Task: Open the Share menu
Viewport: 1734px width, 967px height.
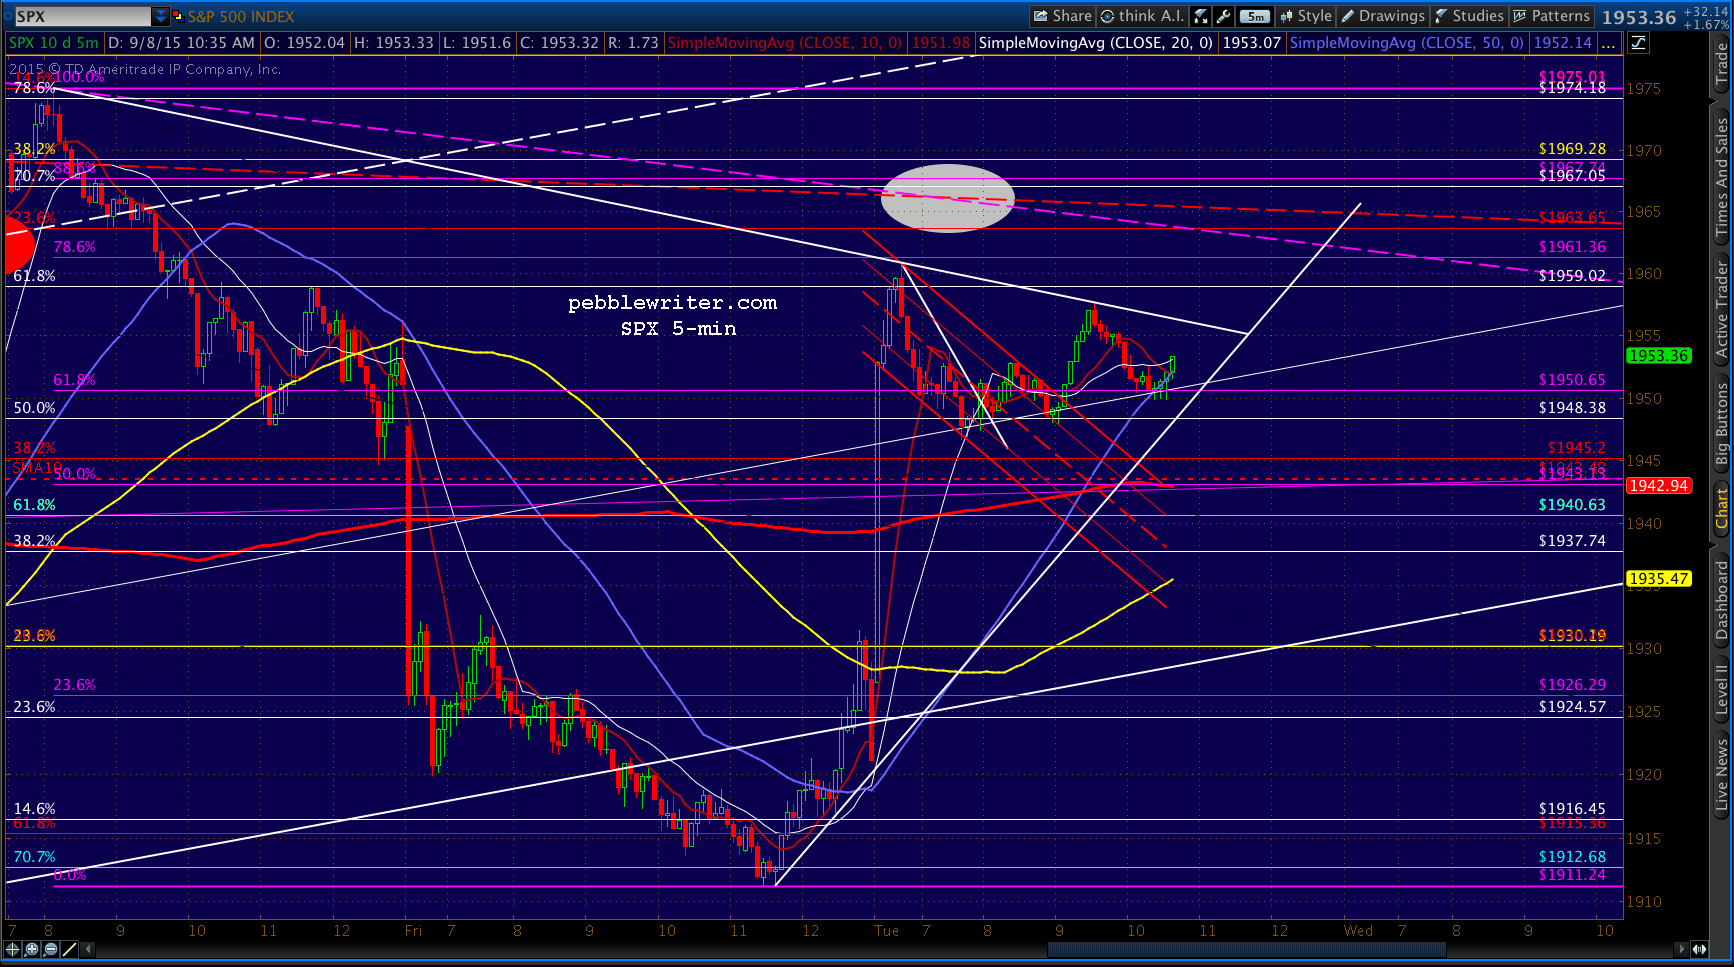Action: (x=1062, y=16)
